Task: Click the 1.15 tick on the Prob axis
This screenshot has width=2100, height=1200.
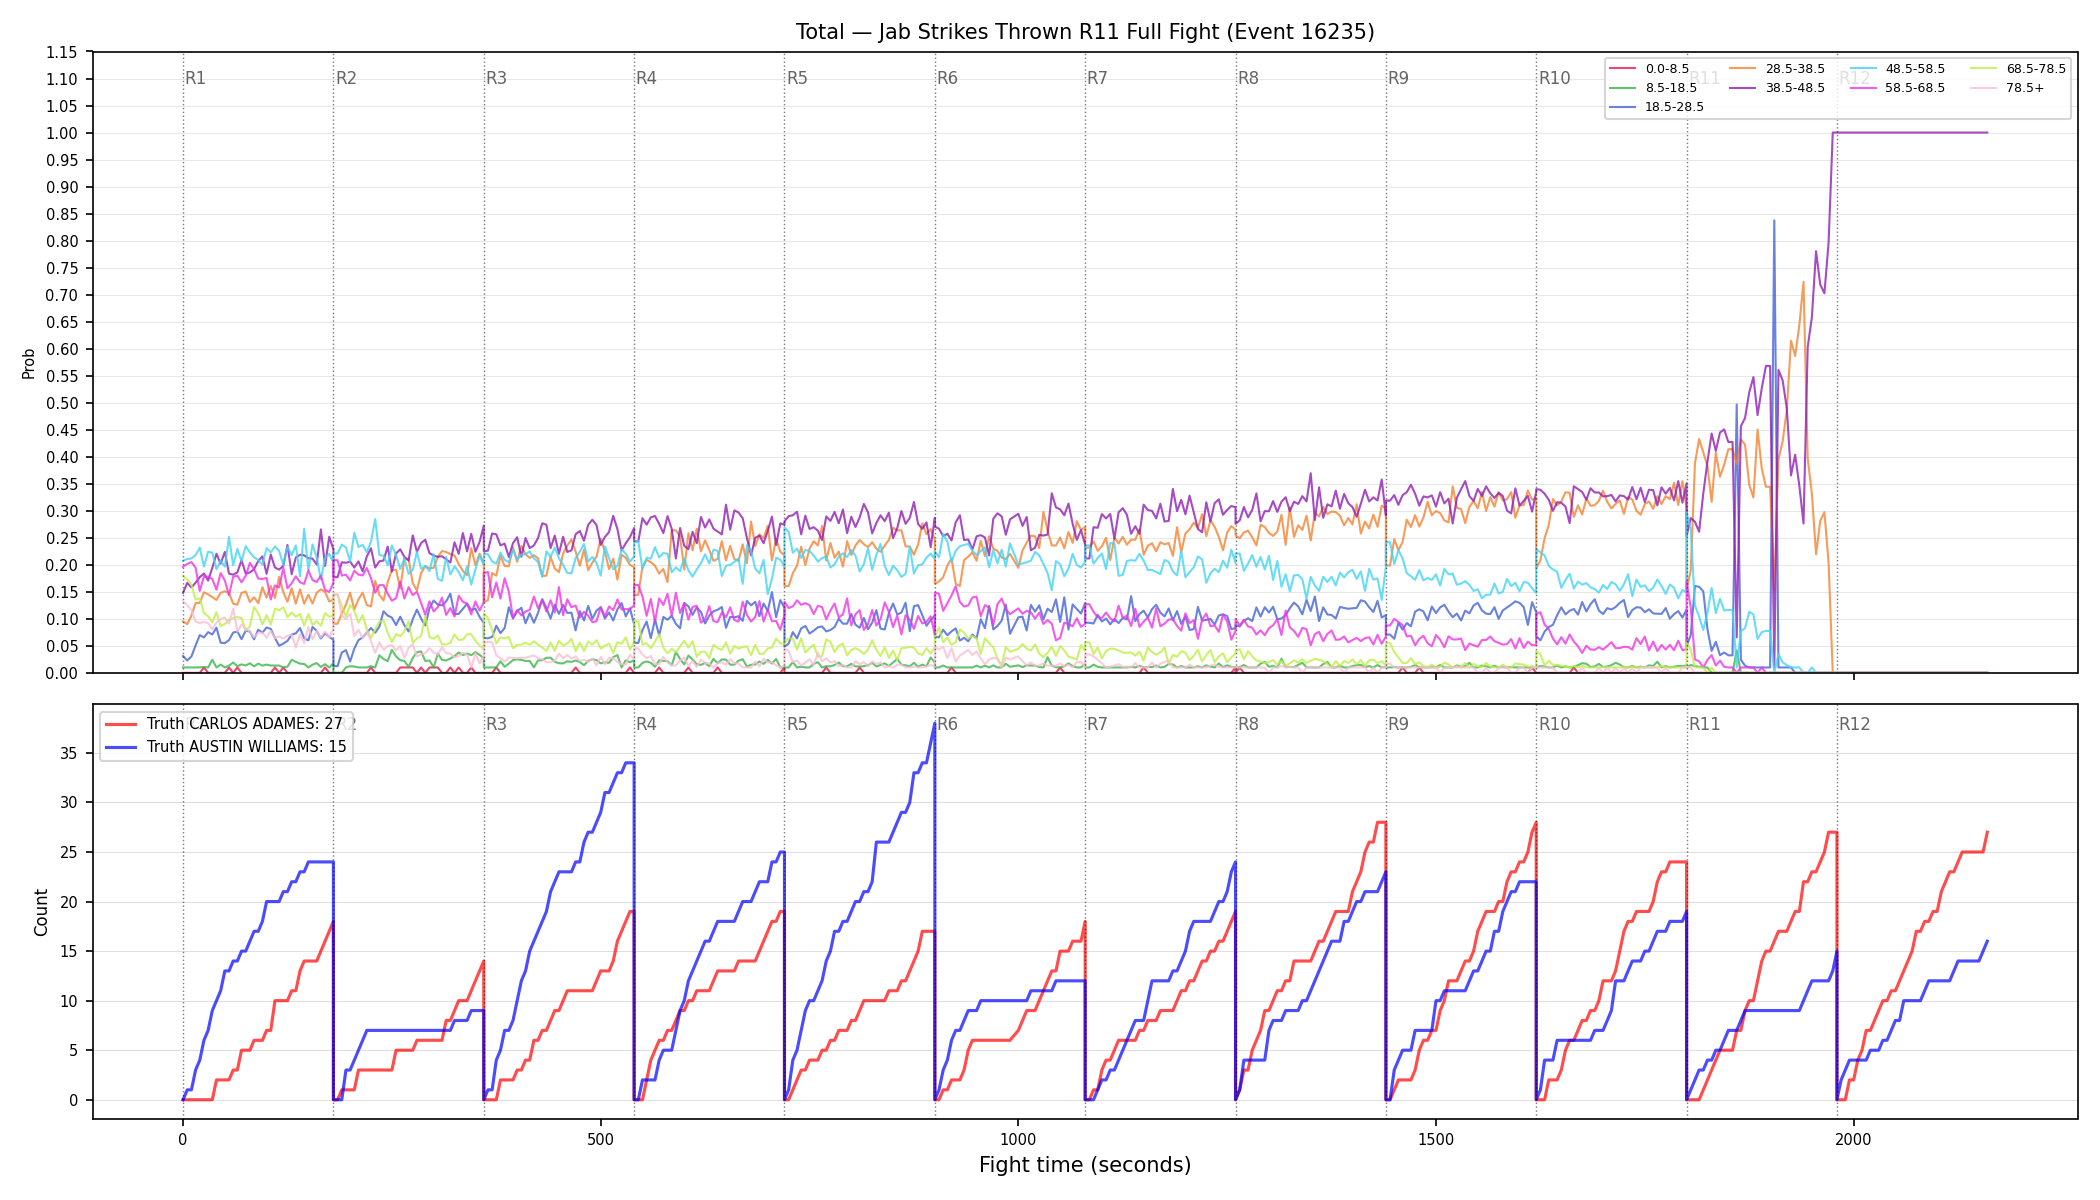Action: (x=62, y=52)
